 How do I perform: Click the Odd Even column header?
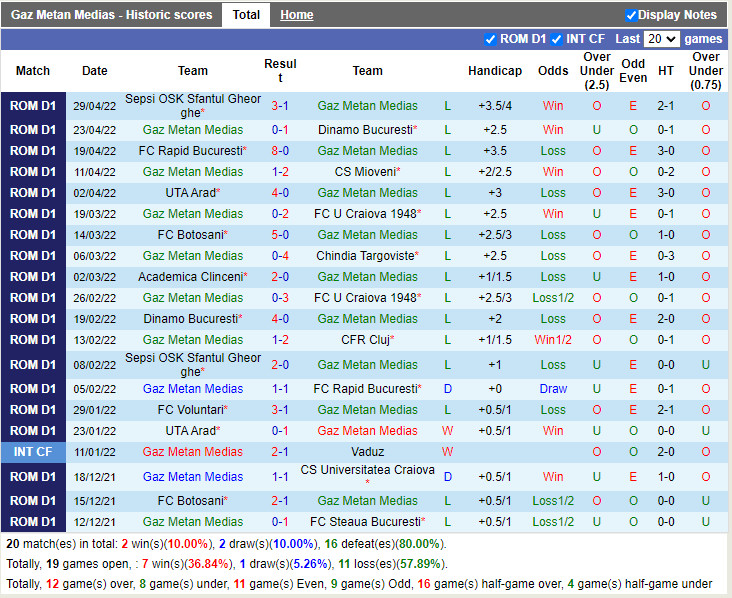tap(633, 71)
